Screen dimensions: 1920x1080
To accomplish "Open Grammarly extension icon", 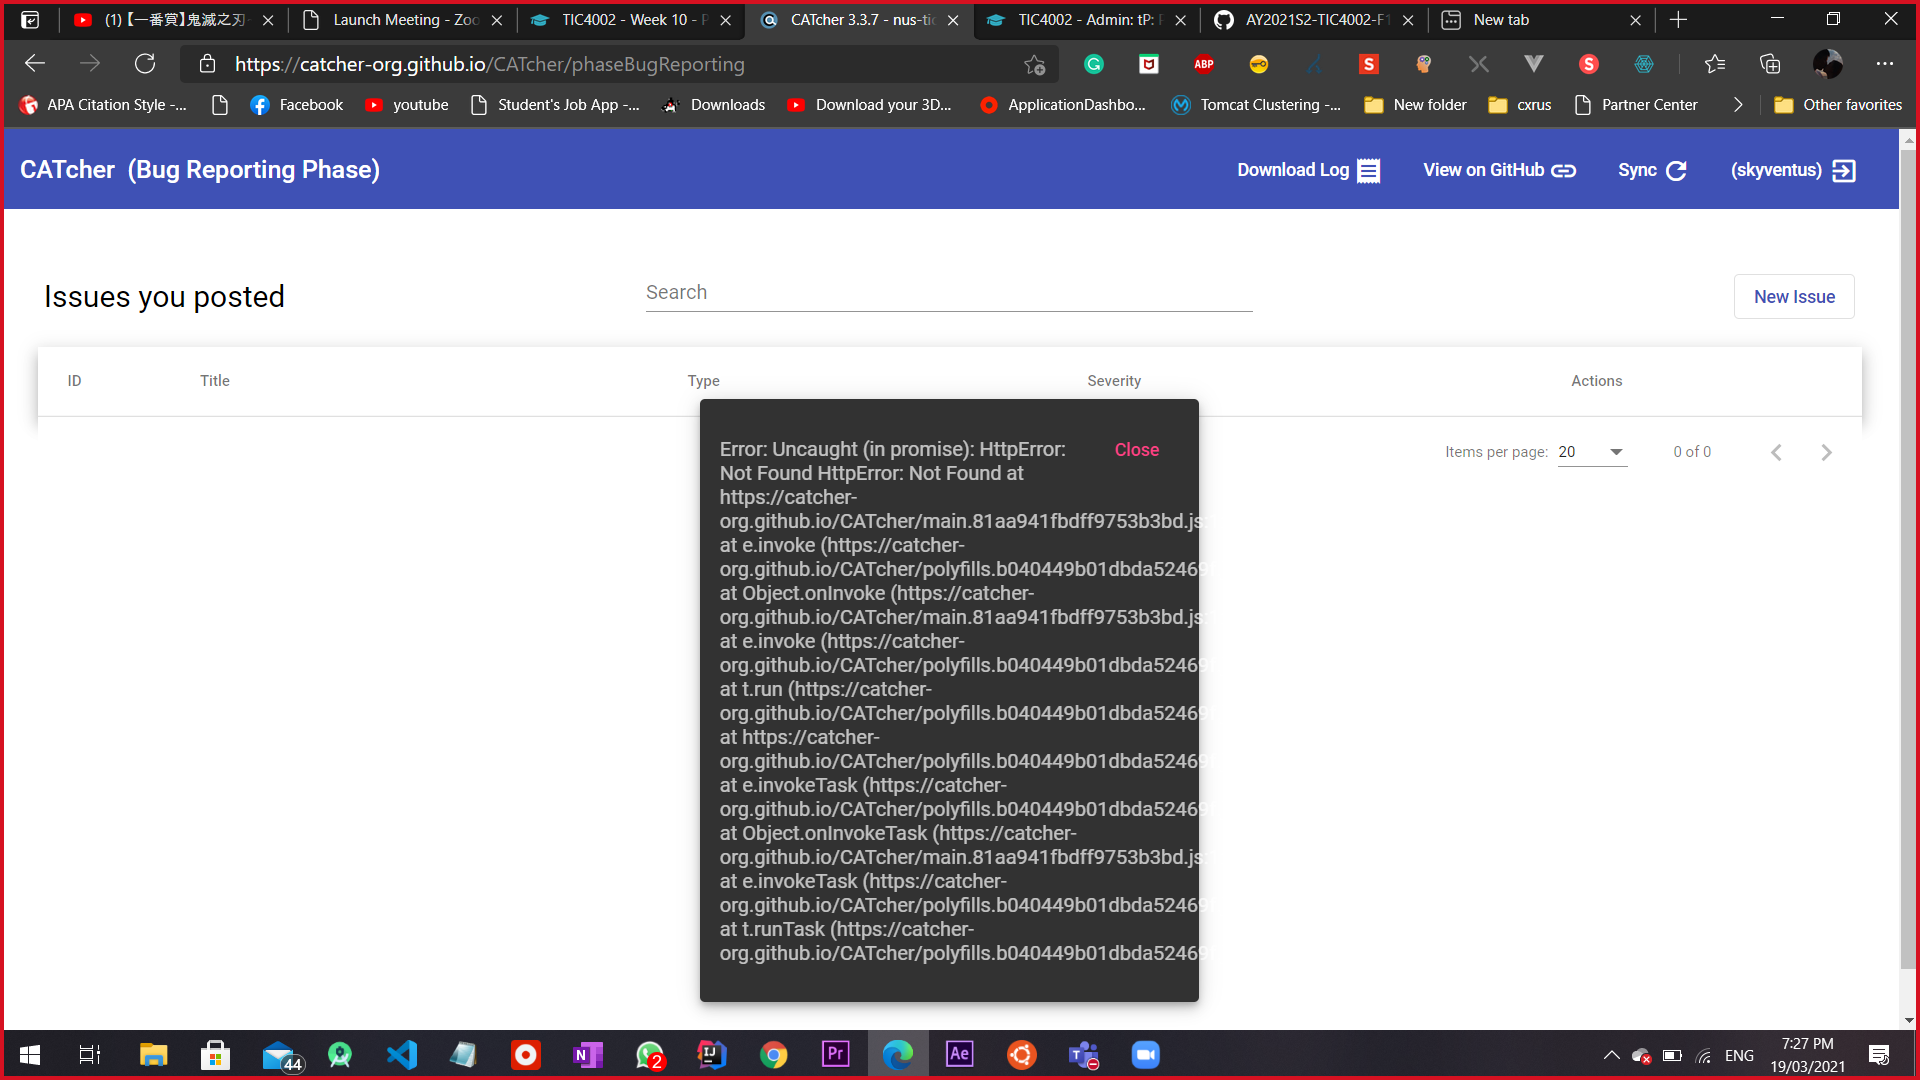I will [1094, 64].
